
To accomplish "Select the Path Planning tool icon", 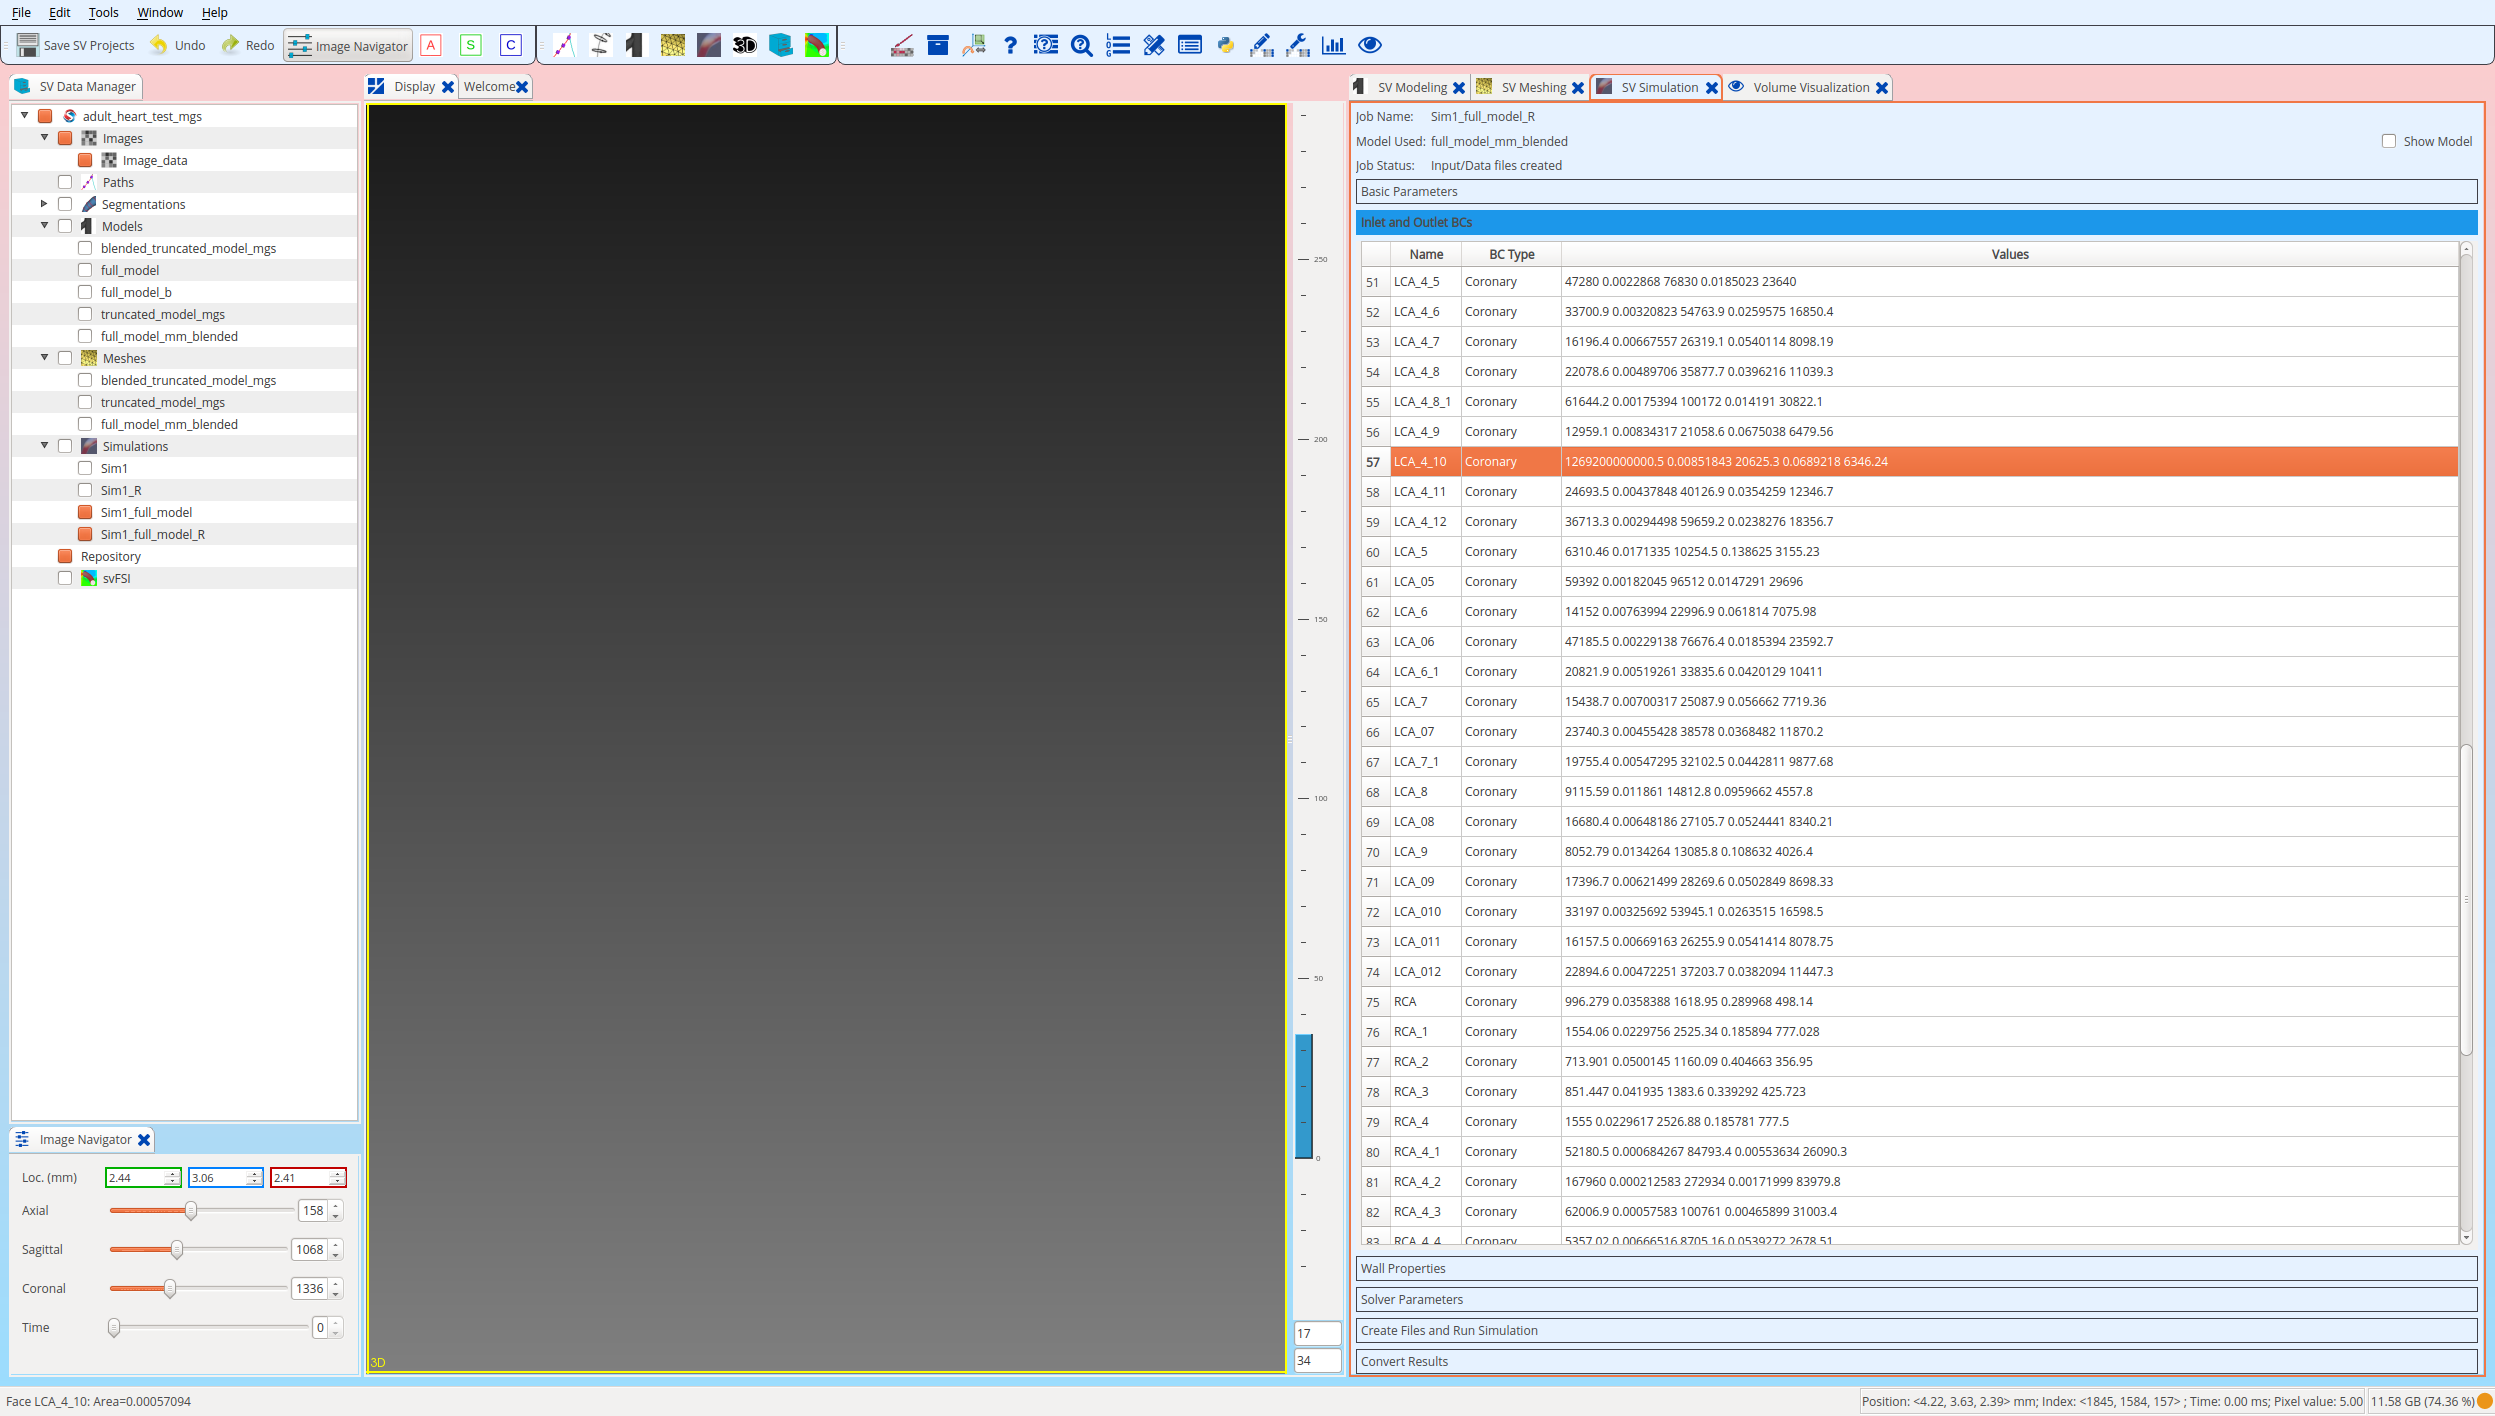I will (563, 45).
